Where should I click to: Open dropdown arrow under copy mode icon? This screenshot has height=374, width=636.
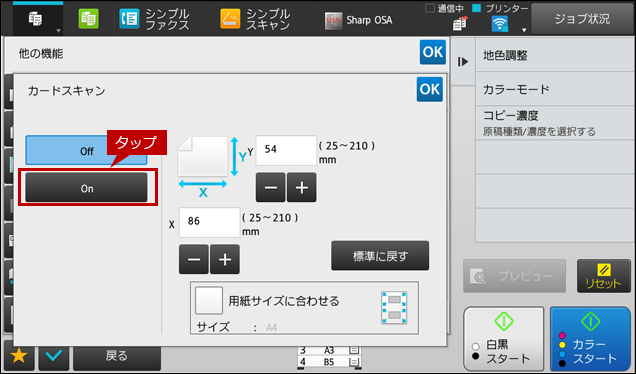tap(58, 31)
